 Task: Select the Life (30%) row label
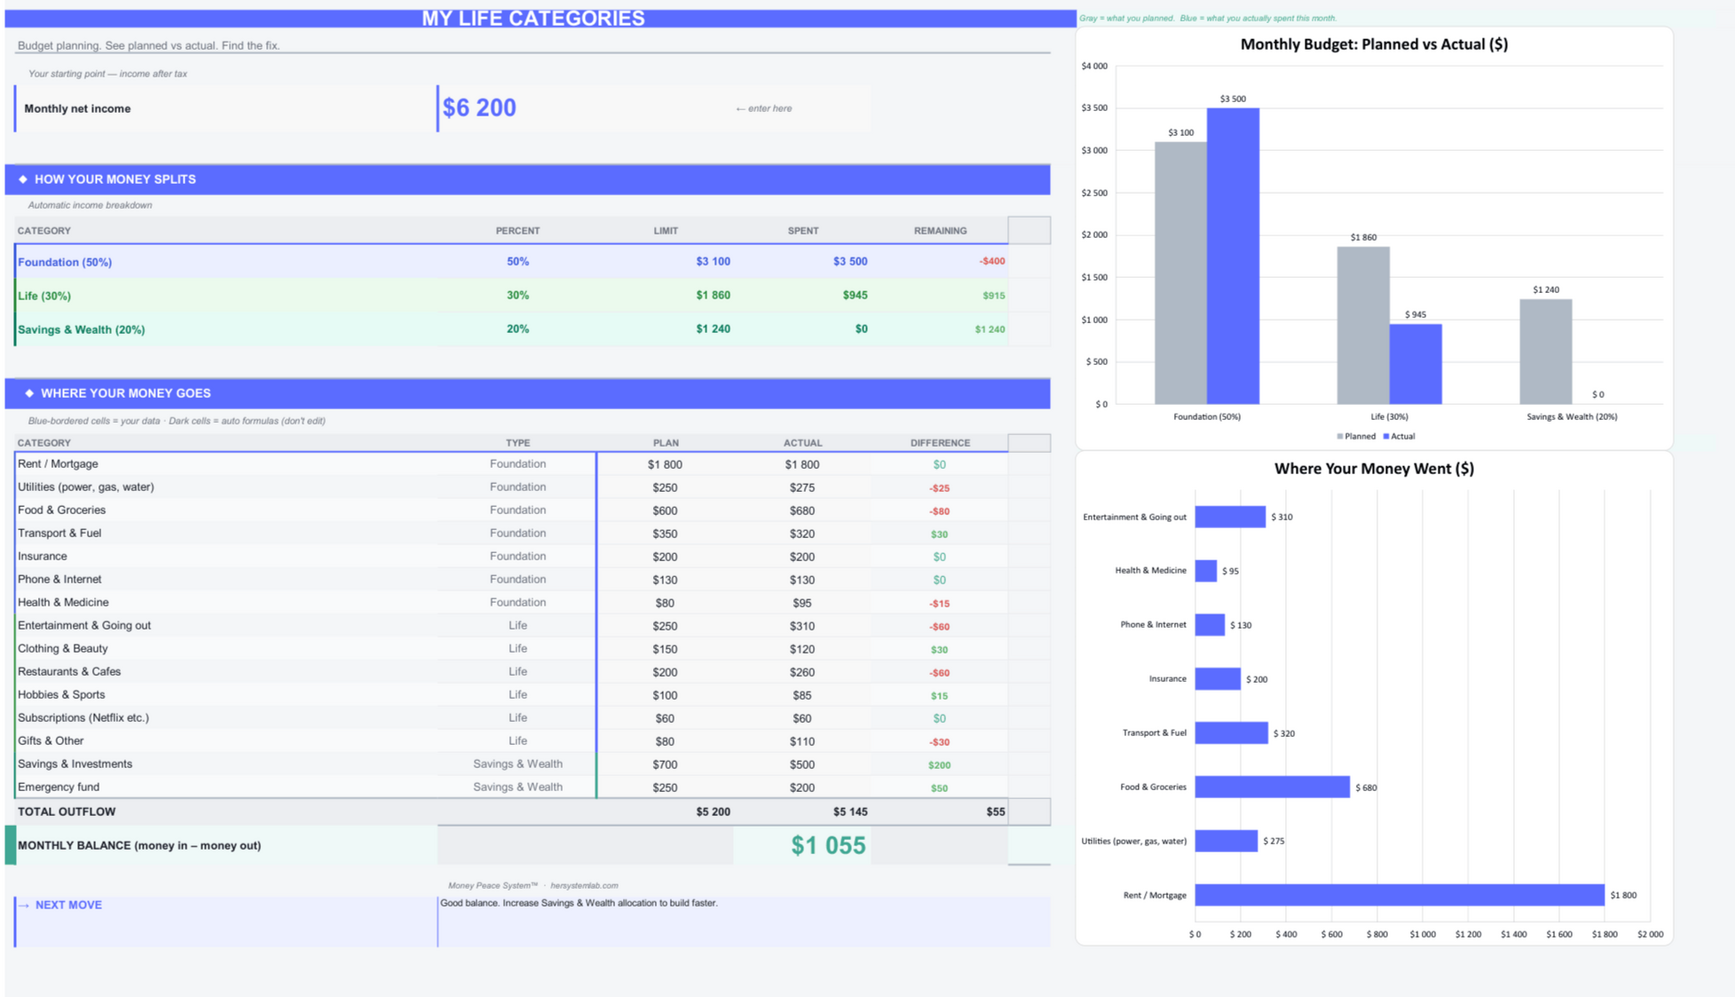coord(44,296)
